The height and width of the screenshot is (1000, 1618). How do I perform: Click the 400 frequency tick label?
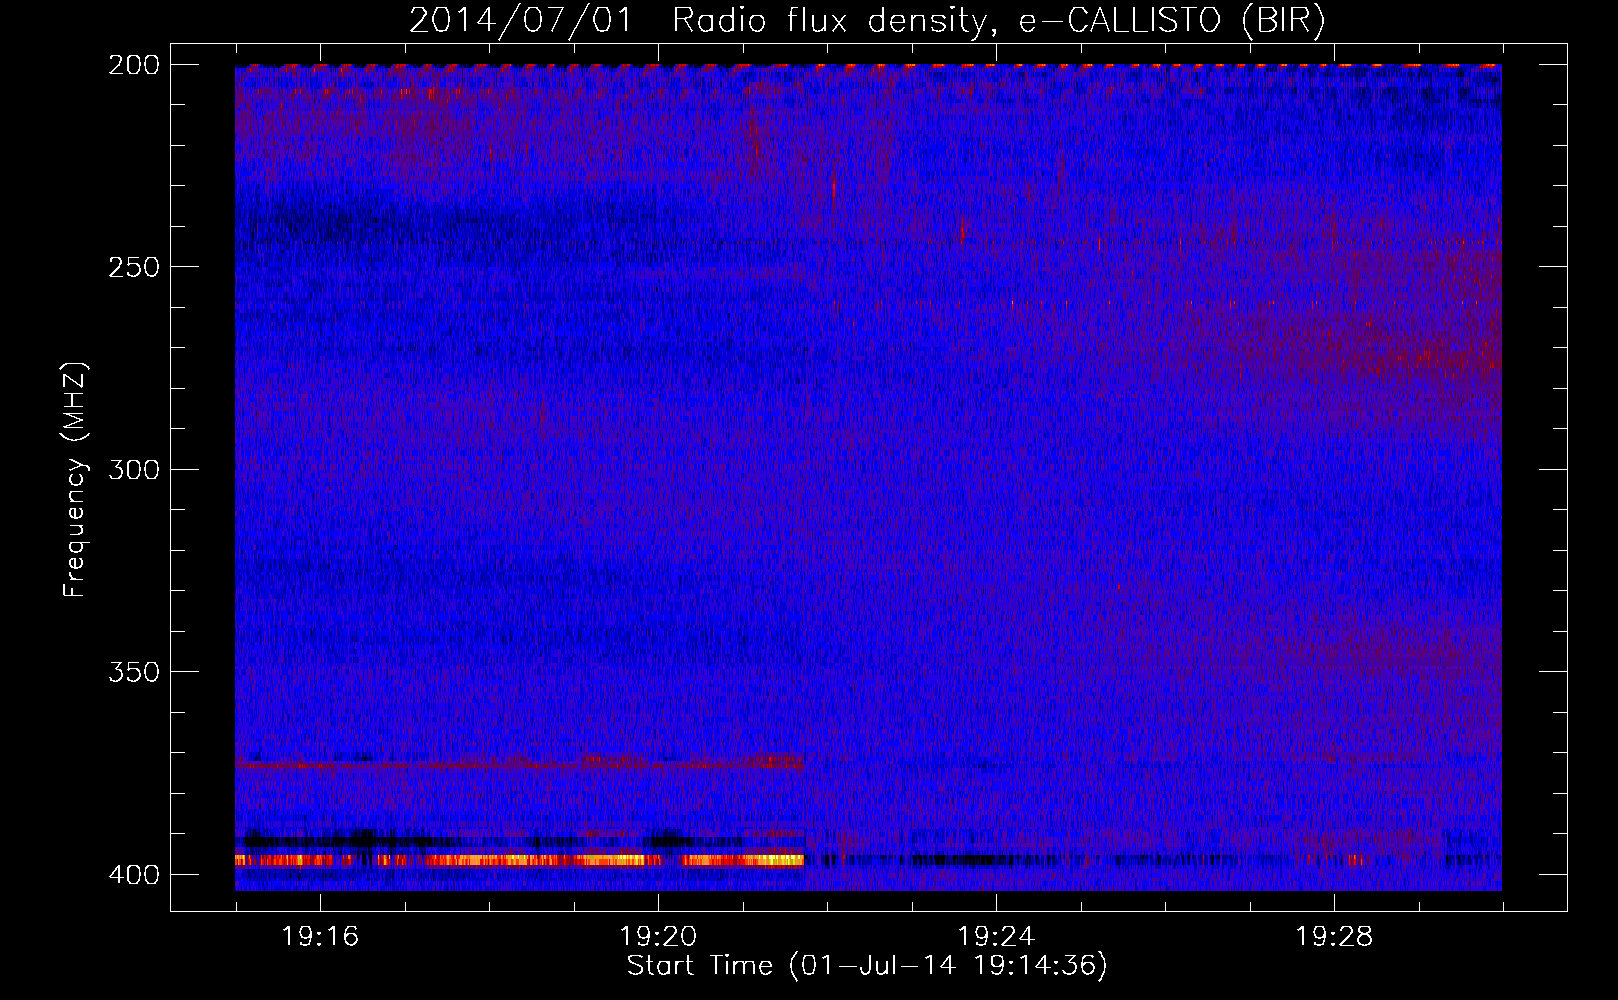133,874
